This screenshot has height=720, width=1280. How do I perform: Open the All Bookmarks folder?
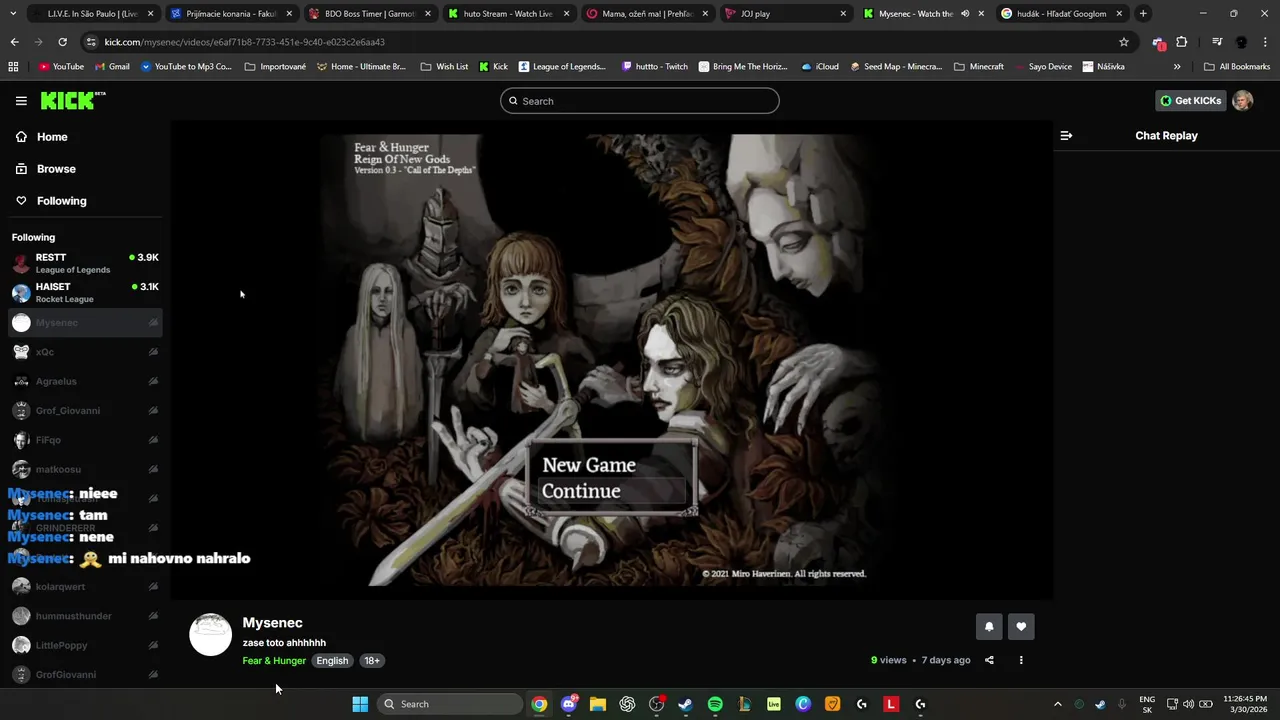coord(1237,67)
